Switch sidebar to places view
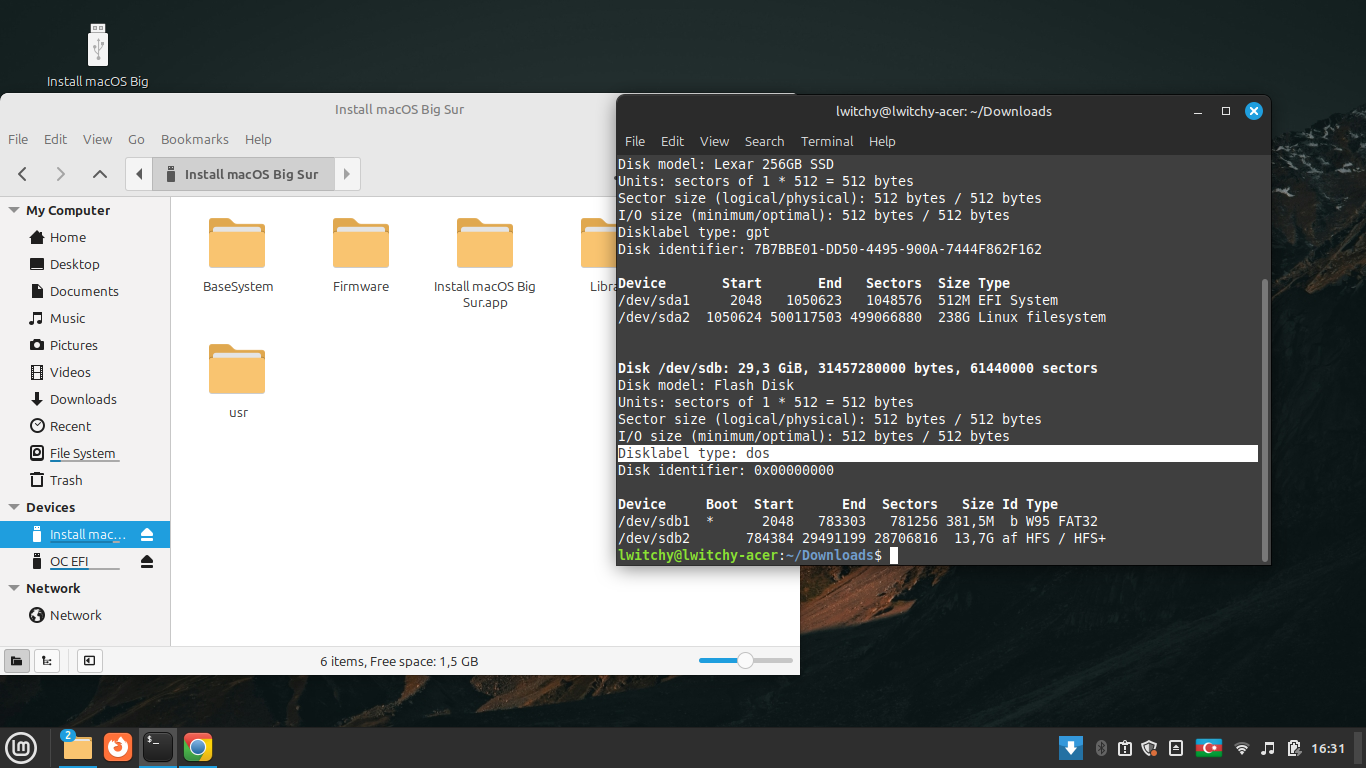 pos(17,661)
